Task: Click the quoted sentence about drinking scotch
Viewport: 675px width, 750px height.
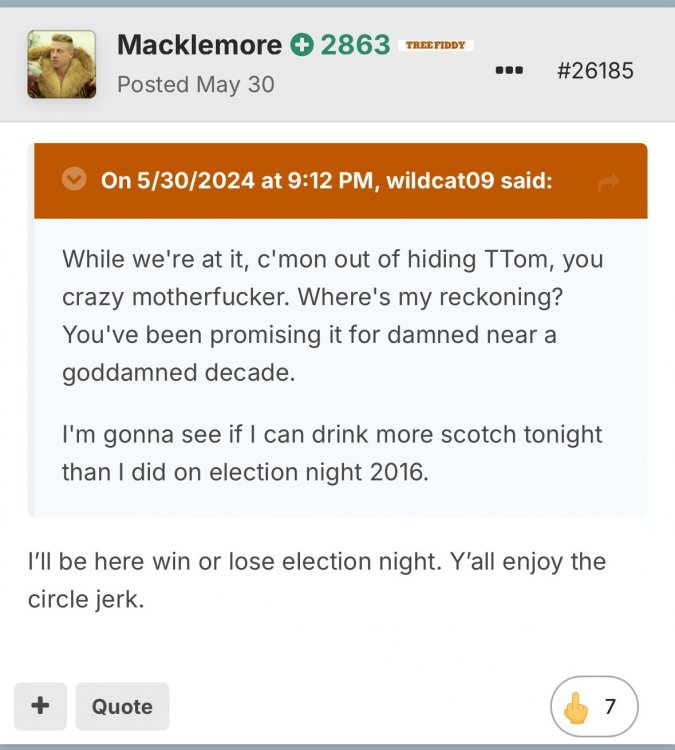Action: [x=332, y=452]
